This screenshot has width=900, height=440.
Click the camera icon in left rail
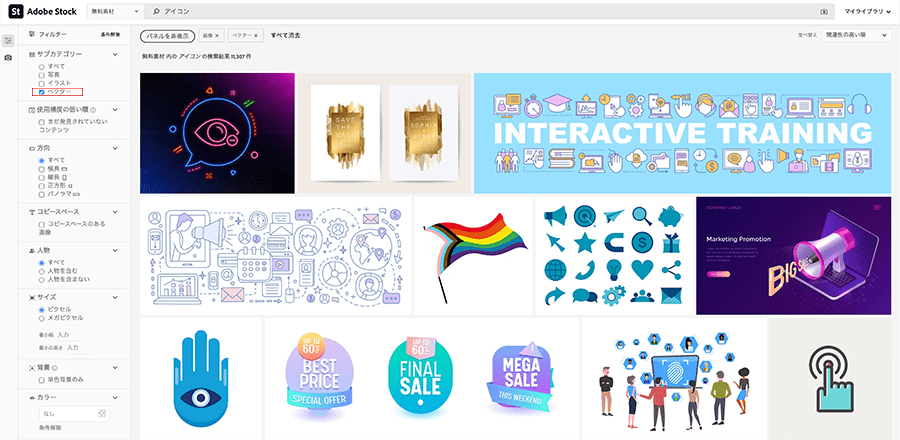coord(8,58)
